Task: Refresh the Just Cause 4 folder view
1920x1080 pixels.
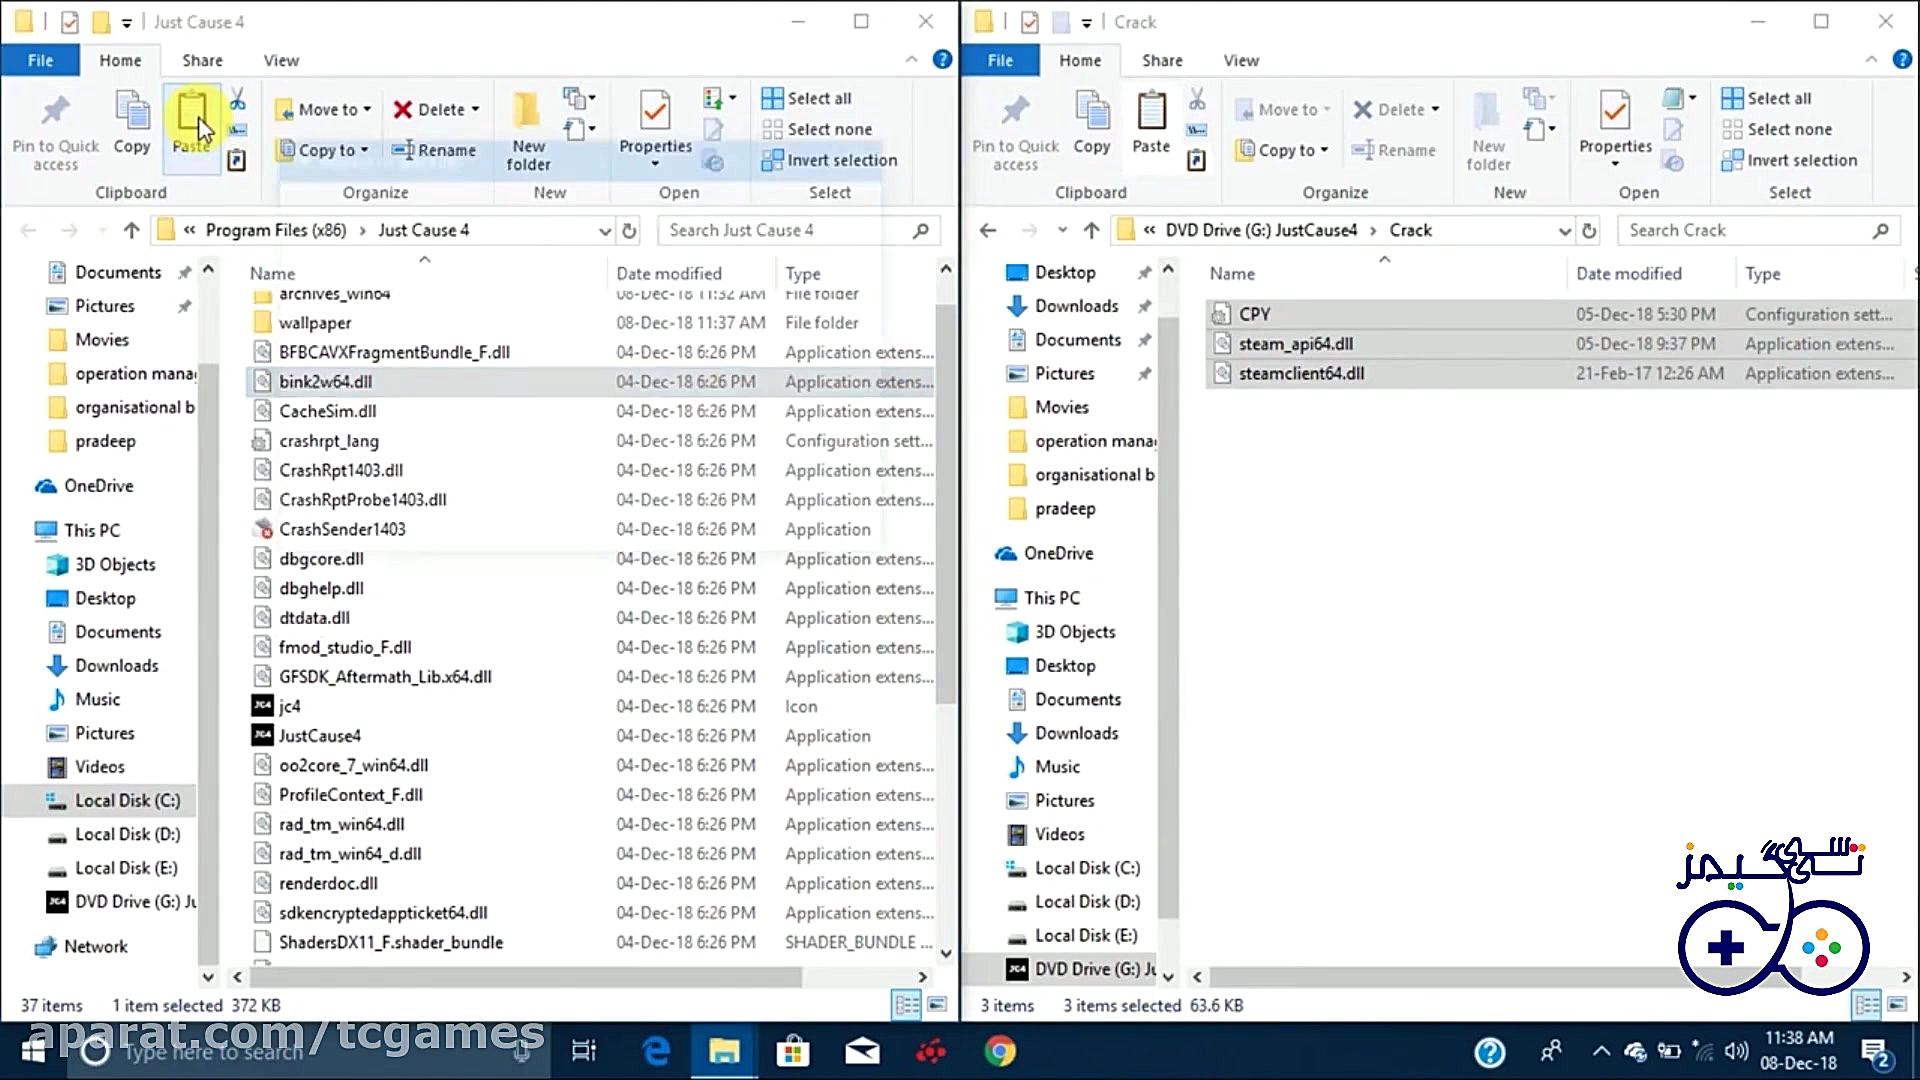Action: point(629,231)
